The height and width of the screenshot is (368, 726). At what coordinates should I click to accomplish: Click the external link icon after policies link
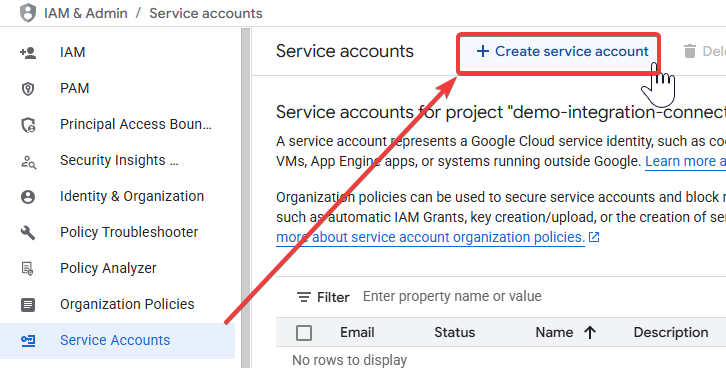(x=594, y=237)
